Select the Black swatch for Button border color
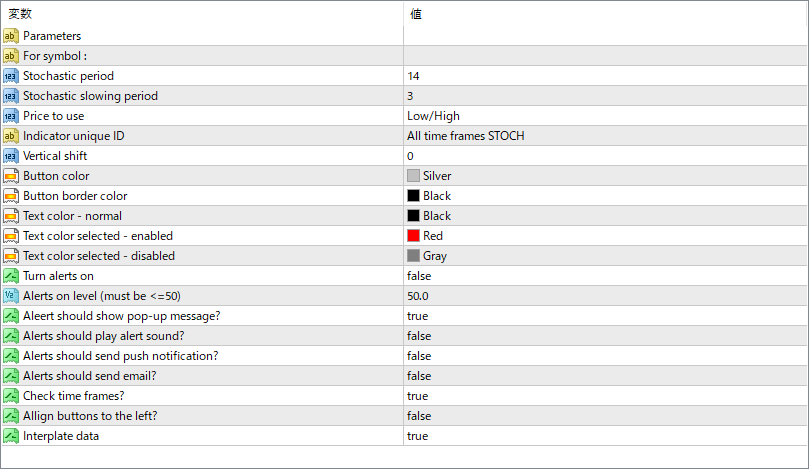809x469 pixels. (x=413, y=196)
